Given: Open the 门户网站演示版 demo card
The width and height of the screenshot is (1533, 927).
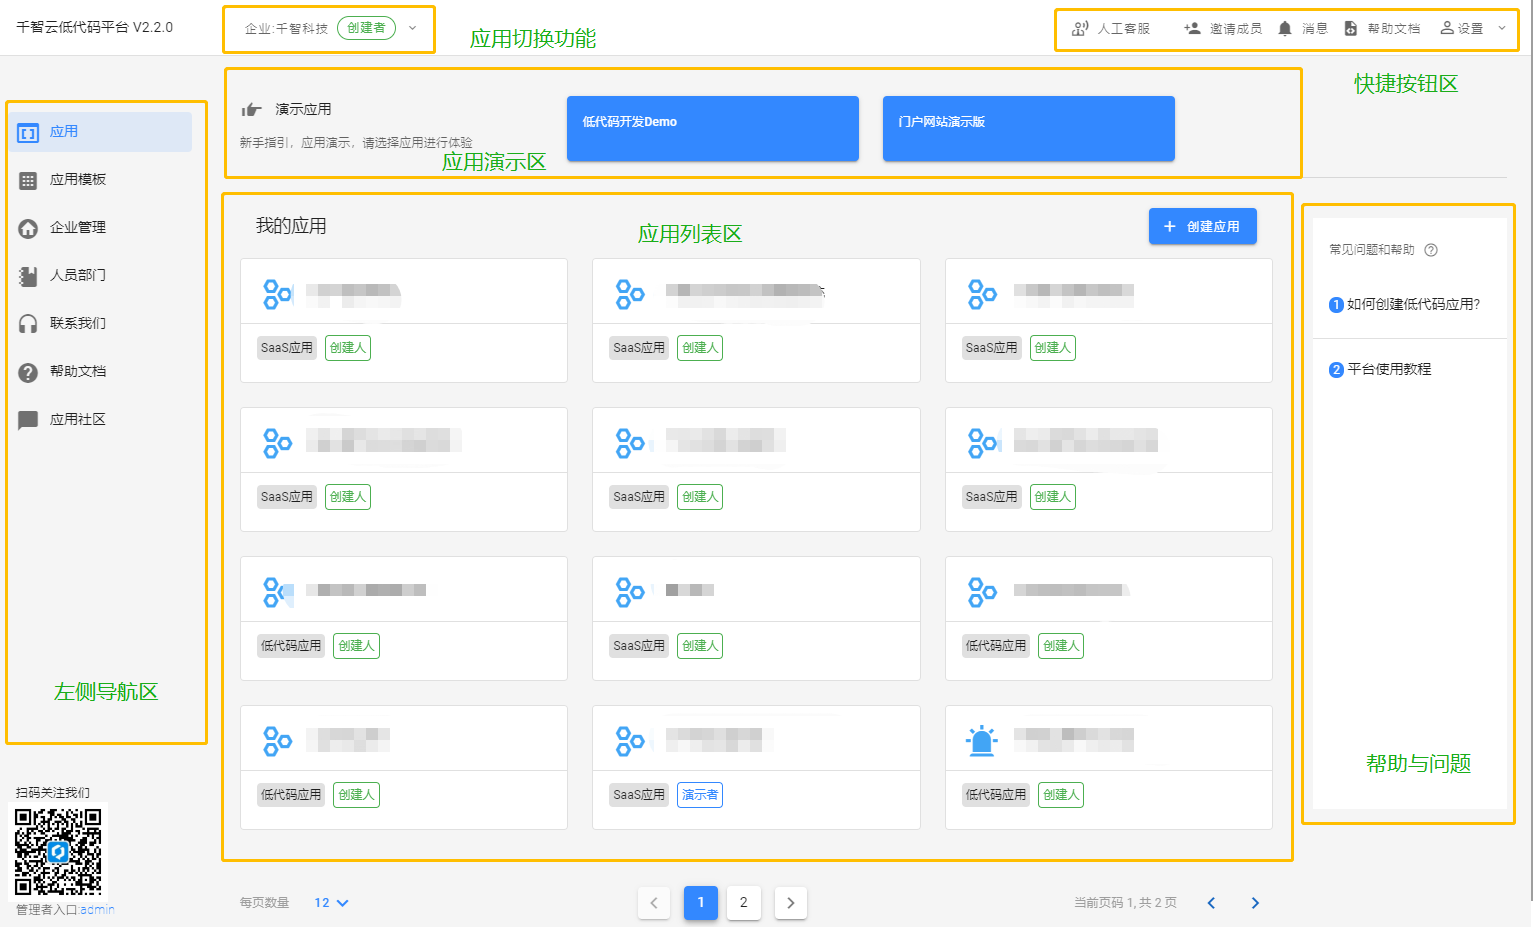Looking at the screenshot, I should point(1028,128).
